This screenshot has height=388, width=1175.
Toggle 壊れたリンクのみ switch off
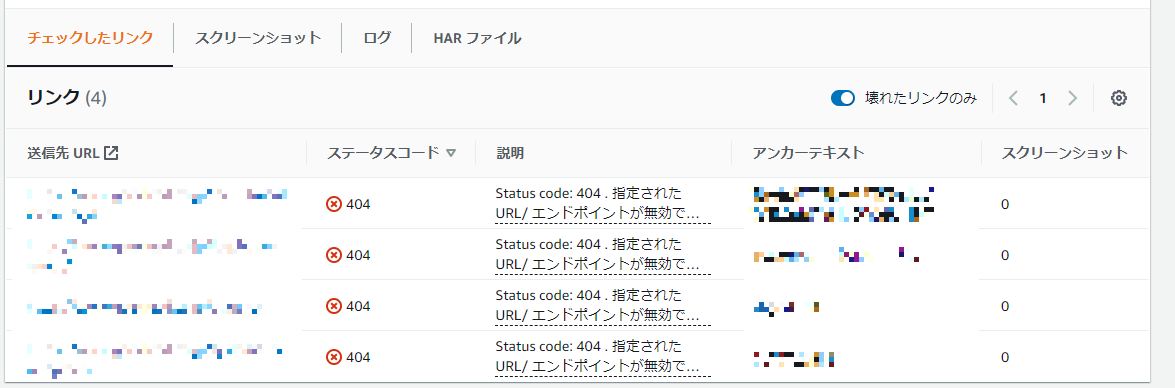[843, 98]
